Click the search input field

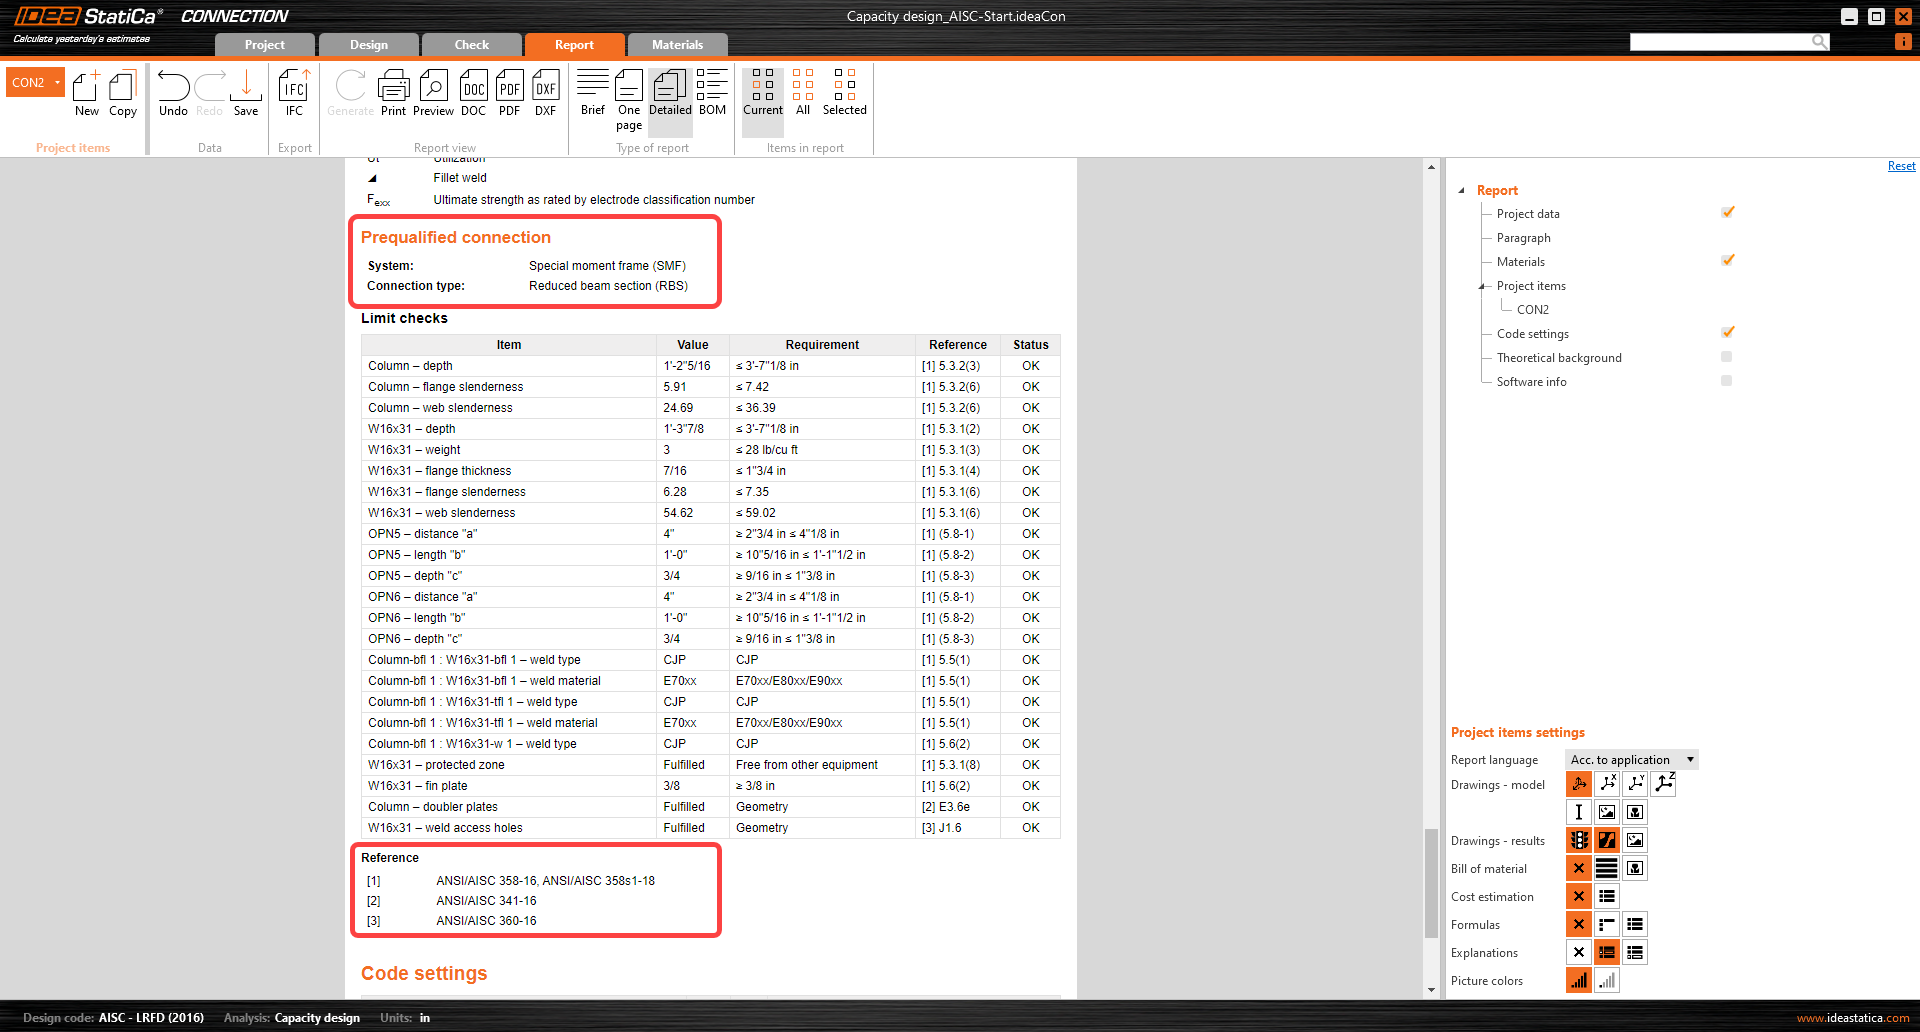pos(1720,42)
